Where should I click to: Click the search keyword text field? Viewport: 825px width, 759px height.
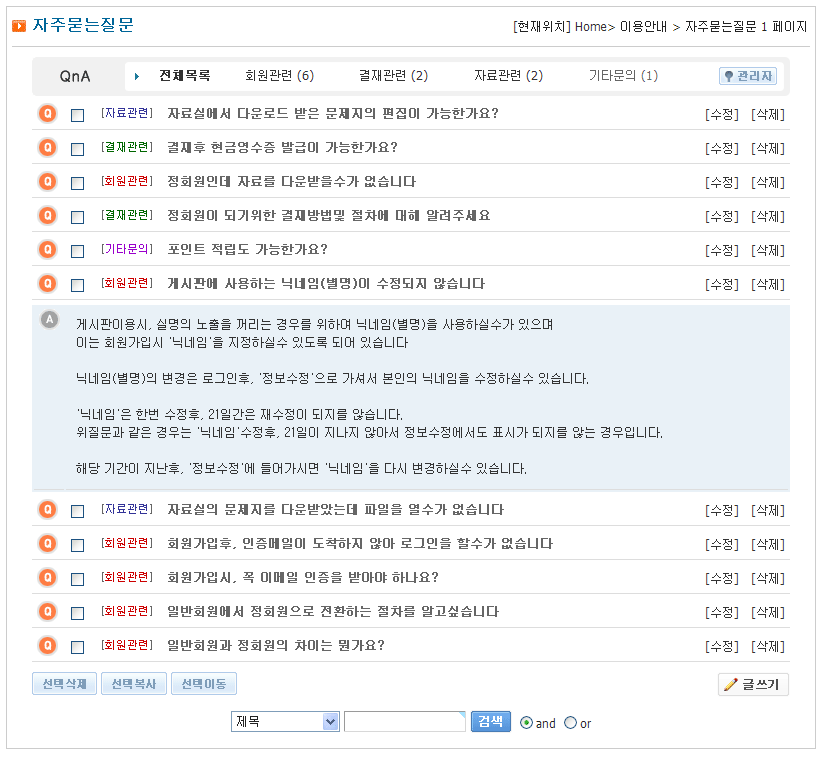pyautogui.click(x=404, y=722)
